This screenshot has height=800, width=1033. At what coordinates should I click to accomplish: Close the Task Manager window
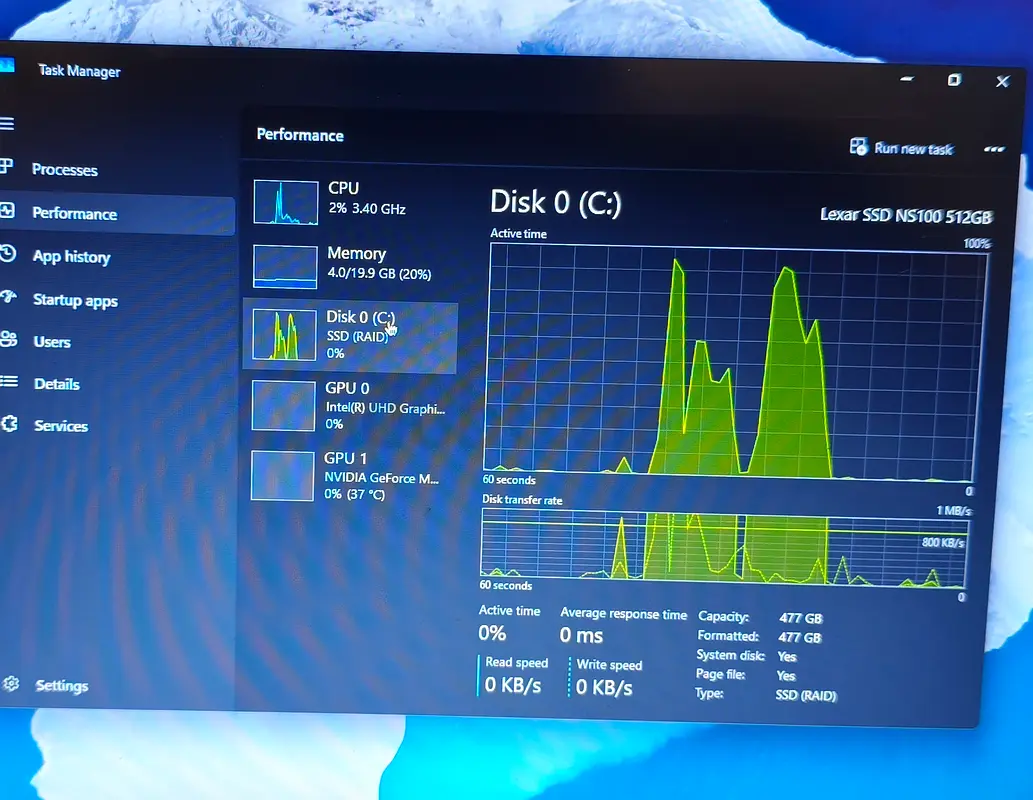coord(1003,81)
